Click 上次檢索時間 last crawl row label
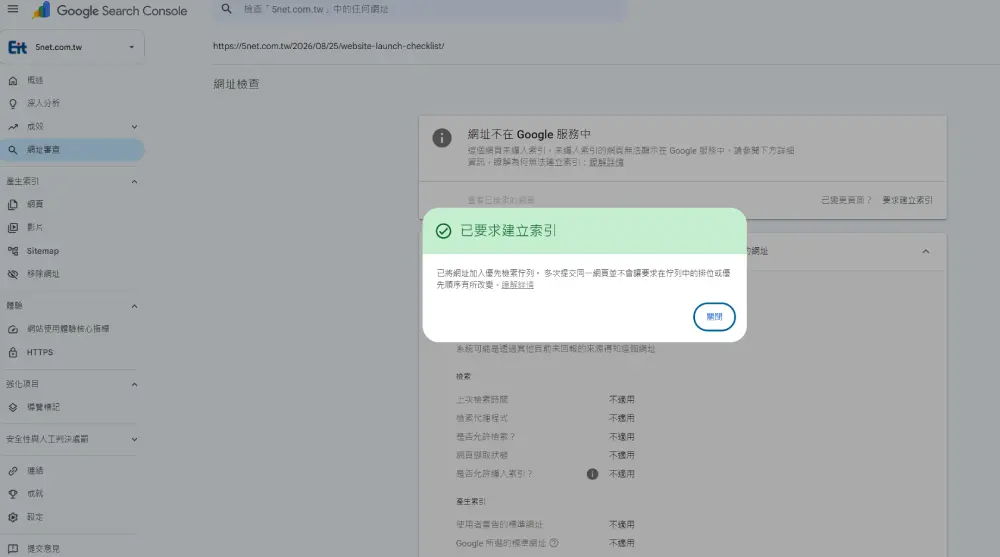This screenshot has height=557, width=1000. click(482, 400)
